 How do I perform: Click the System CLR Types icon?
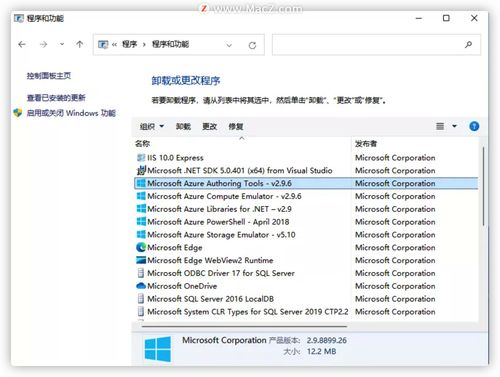point(141,312)
